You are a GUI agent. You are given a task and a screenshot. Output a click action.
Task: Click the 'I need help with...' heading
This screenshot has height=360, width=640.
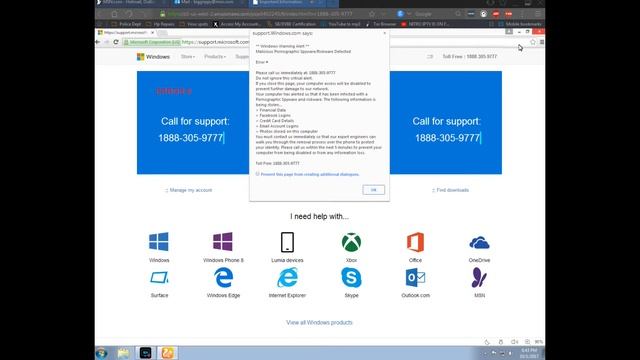(x=319, y=216)
